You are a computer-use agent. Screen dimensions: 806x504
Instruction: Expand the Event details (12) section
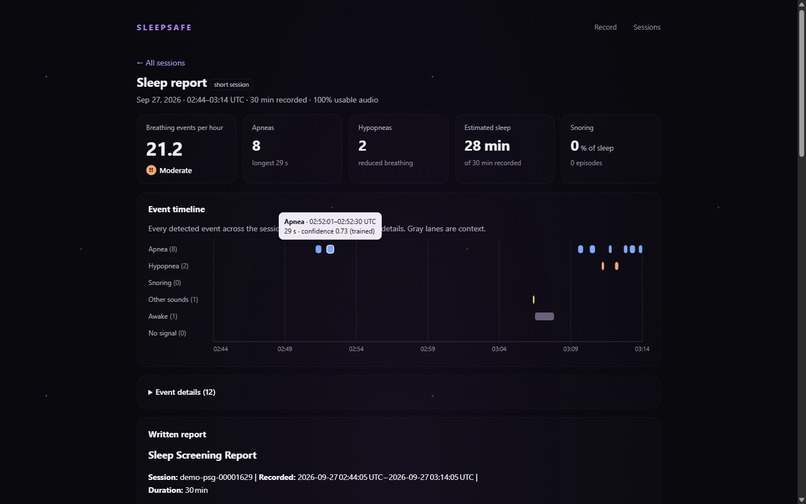pos(182,392)
